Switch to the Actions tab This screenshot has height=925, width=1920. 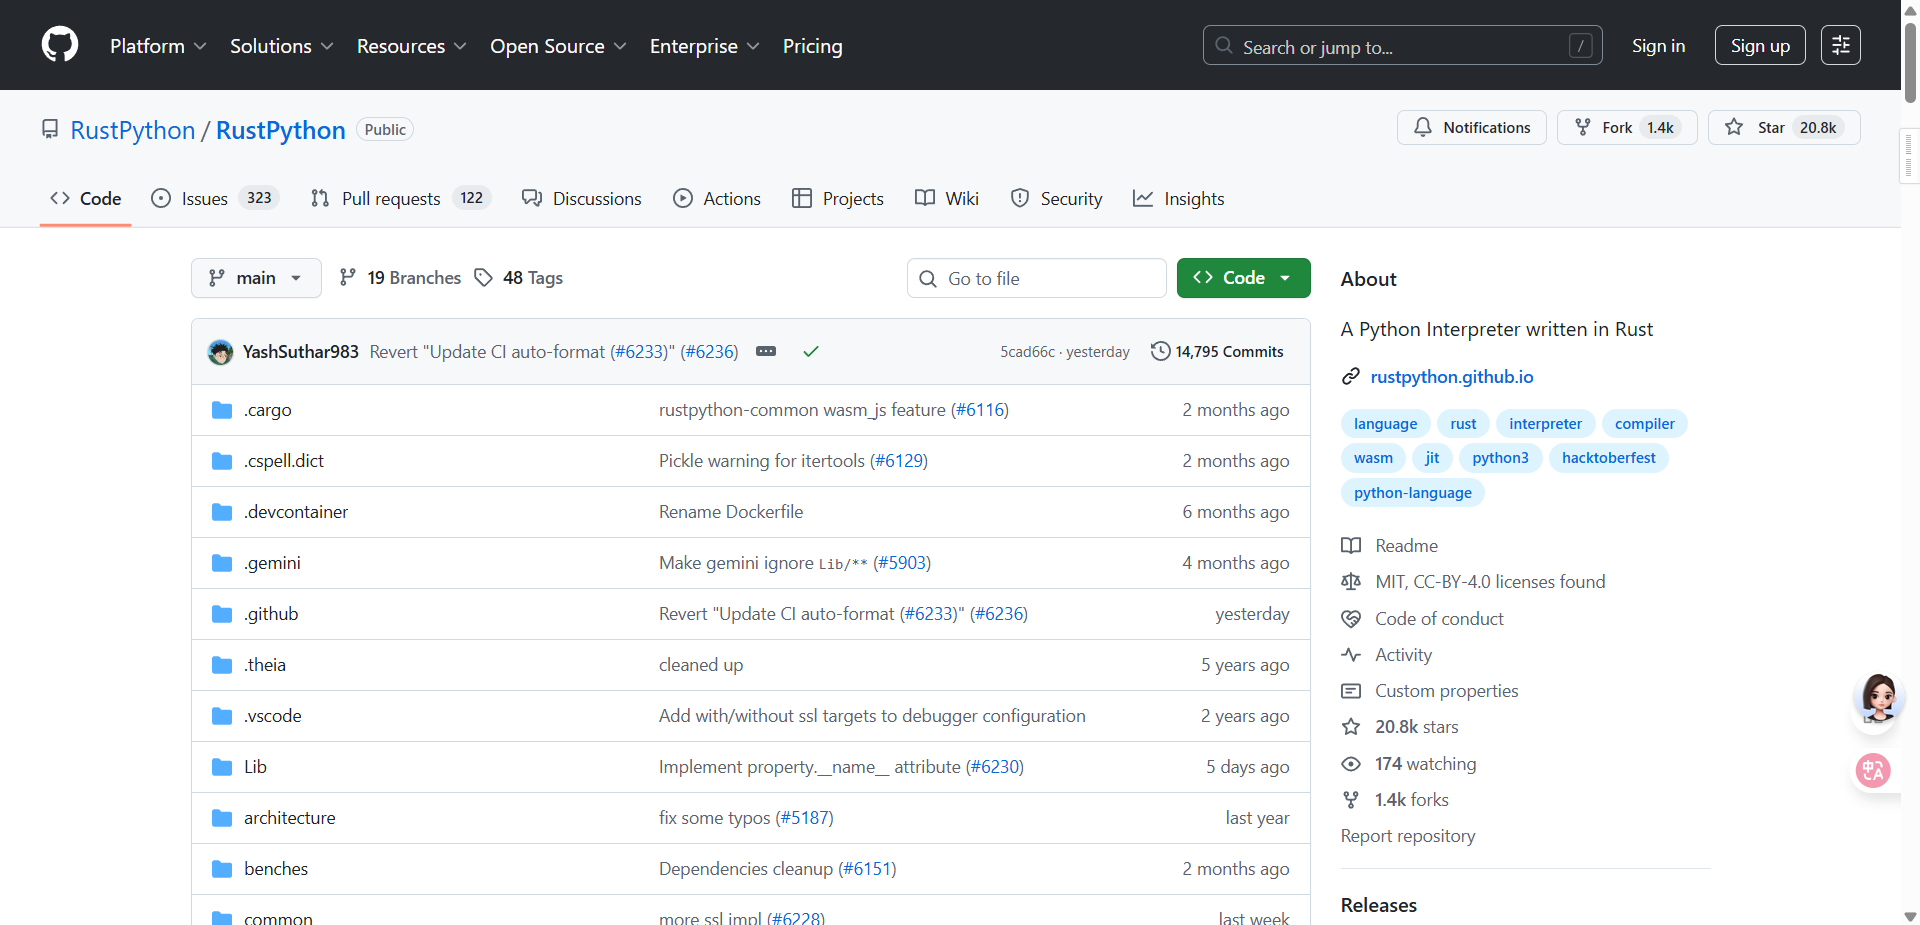pos(717,198)
